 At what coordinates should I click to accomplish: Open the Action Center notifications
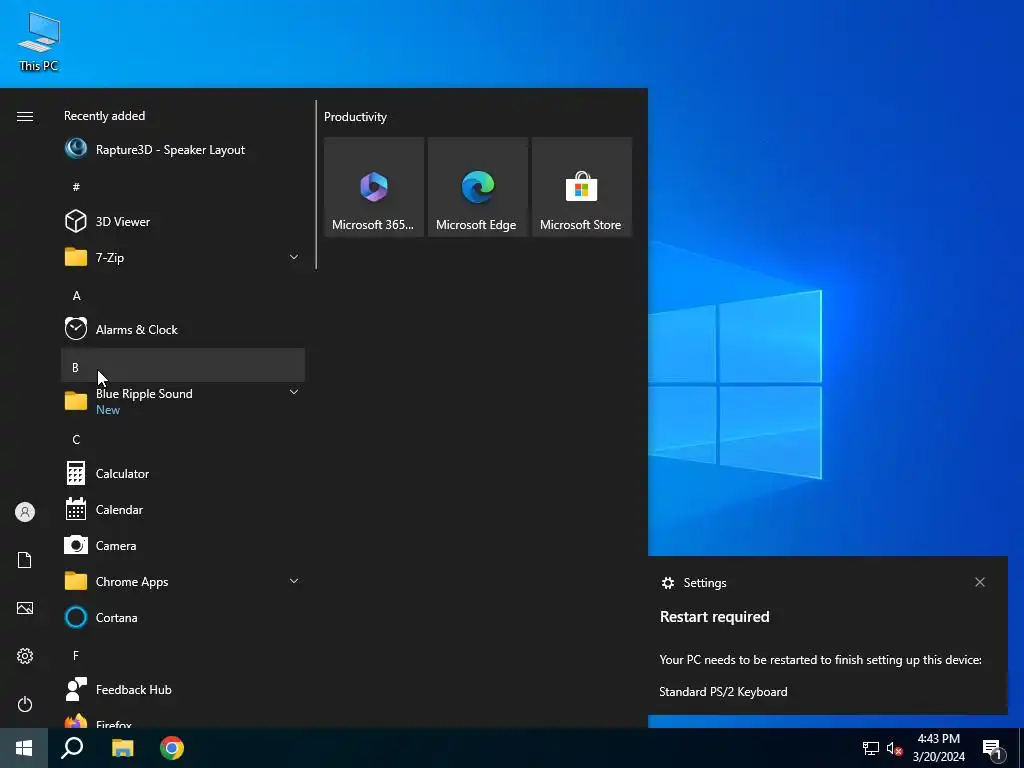(993, 748)
